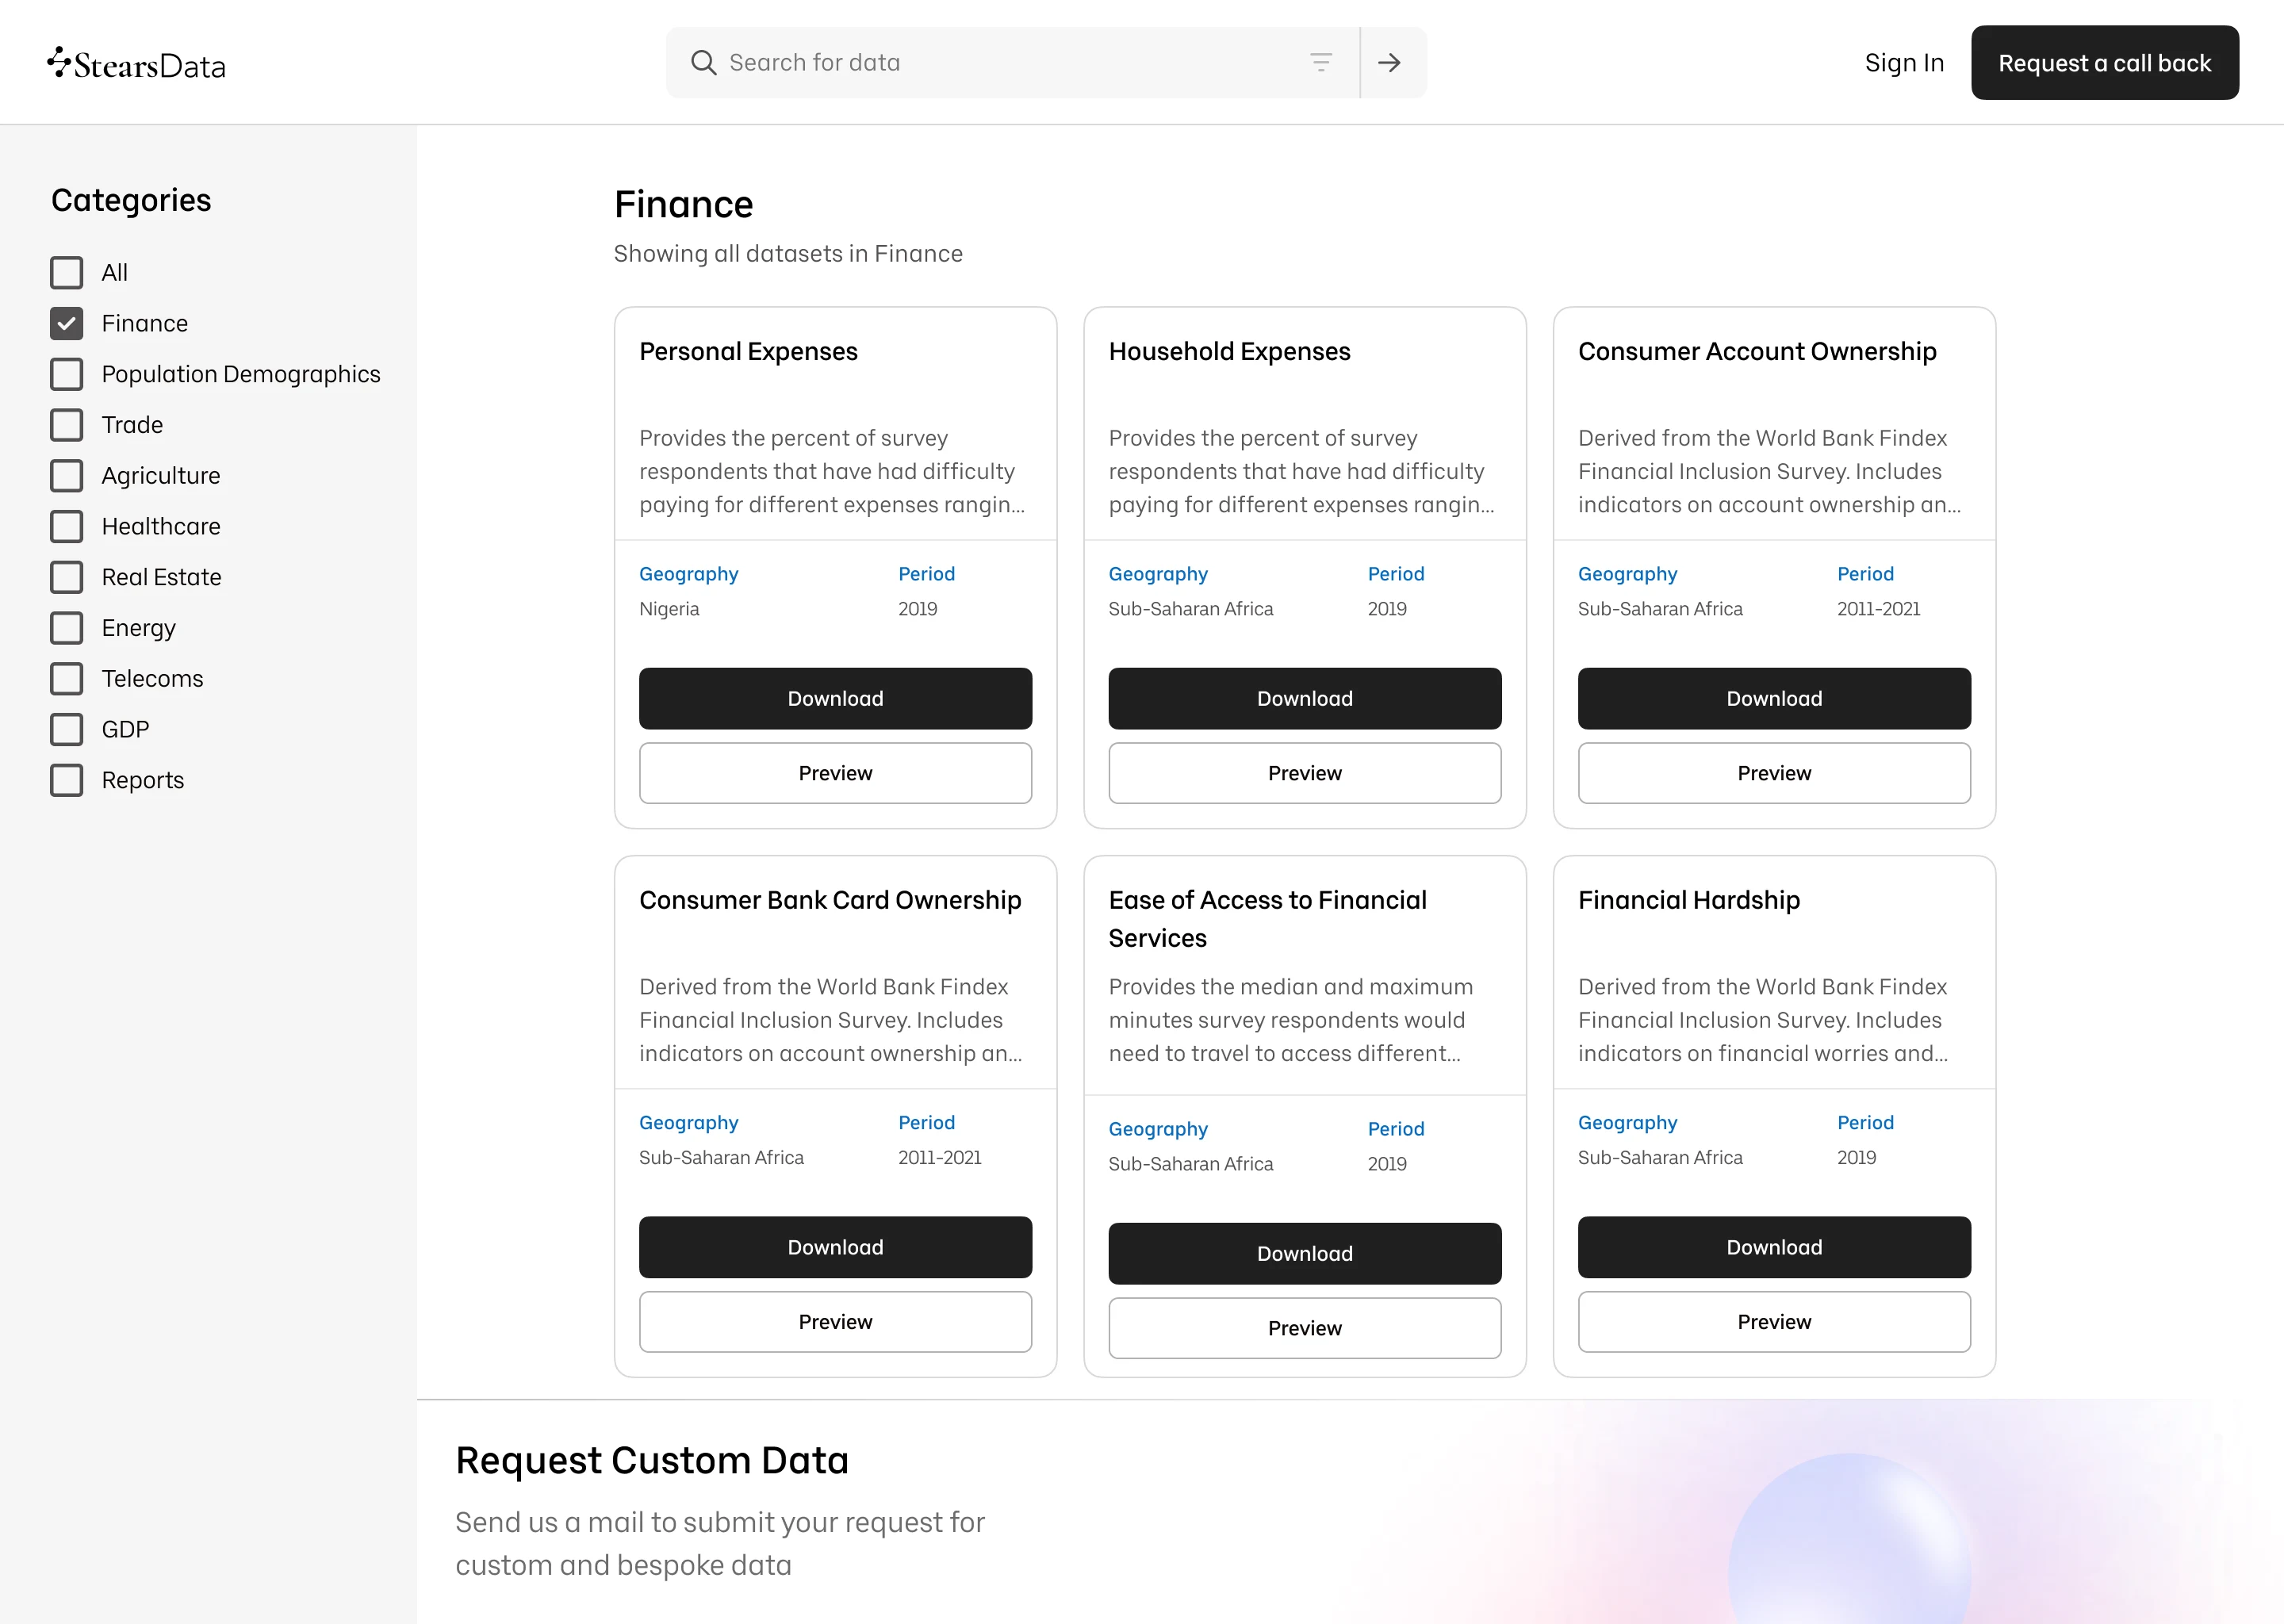
Task: Click Sign In link
Action: coord(1903,63)
